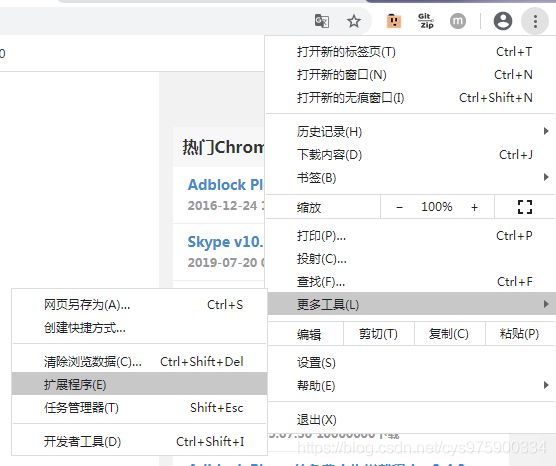The height and width of the screenshot is (466, 556).
Task: Zoom in with the plus button
Action: 474,207
